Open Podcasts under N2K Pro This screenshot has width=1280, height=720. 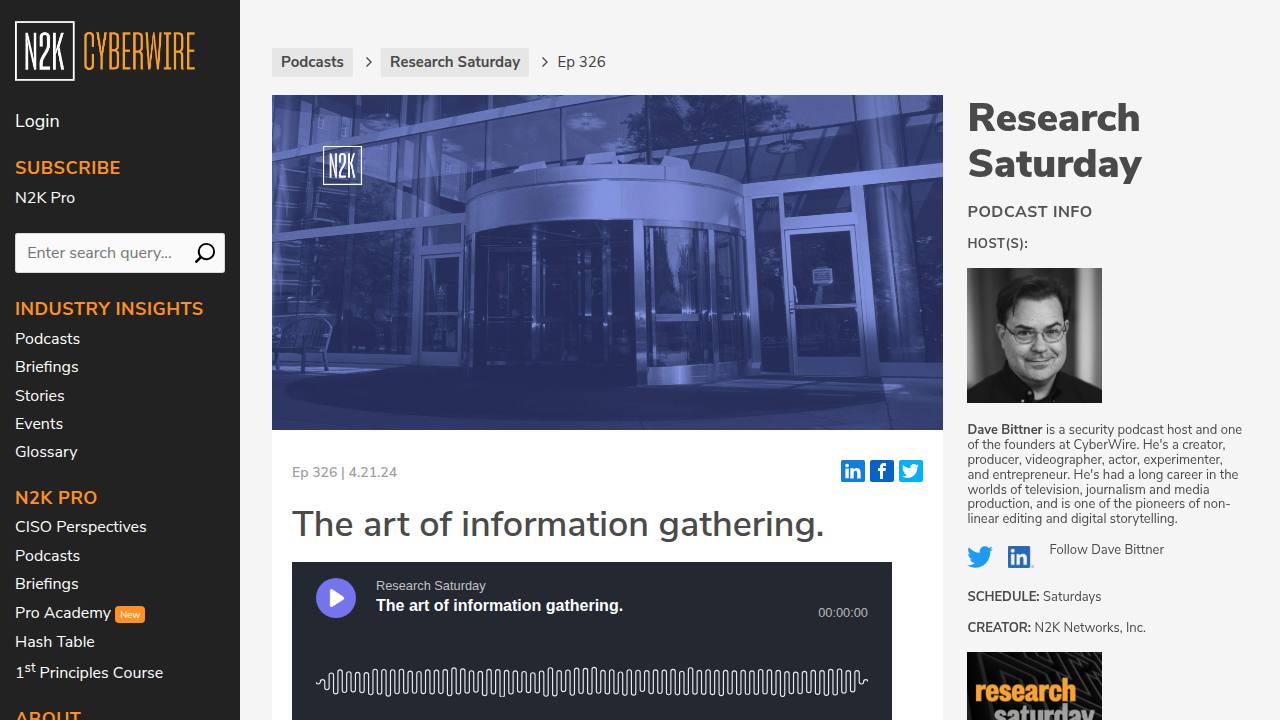[x=47, y=556]
